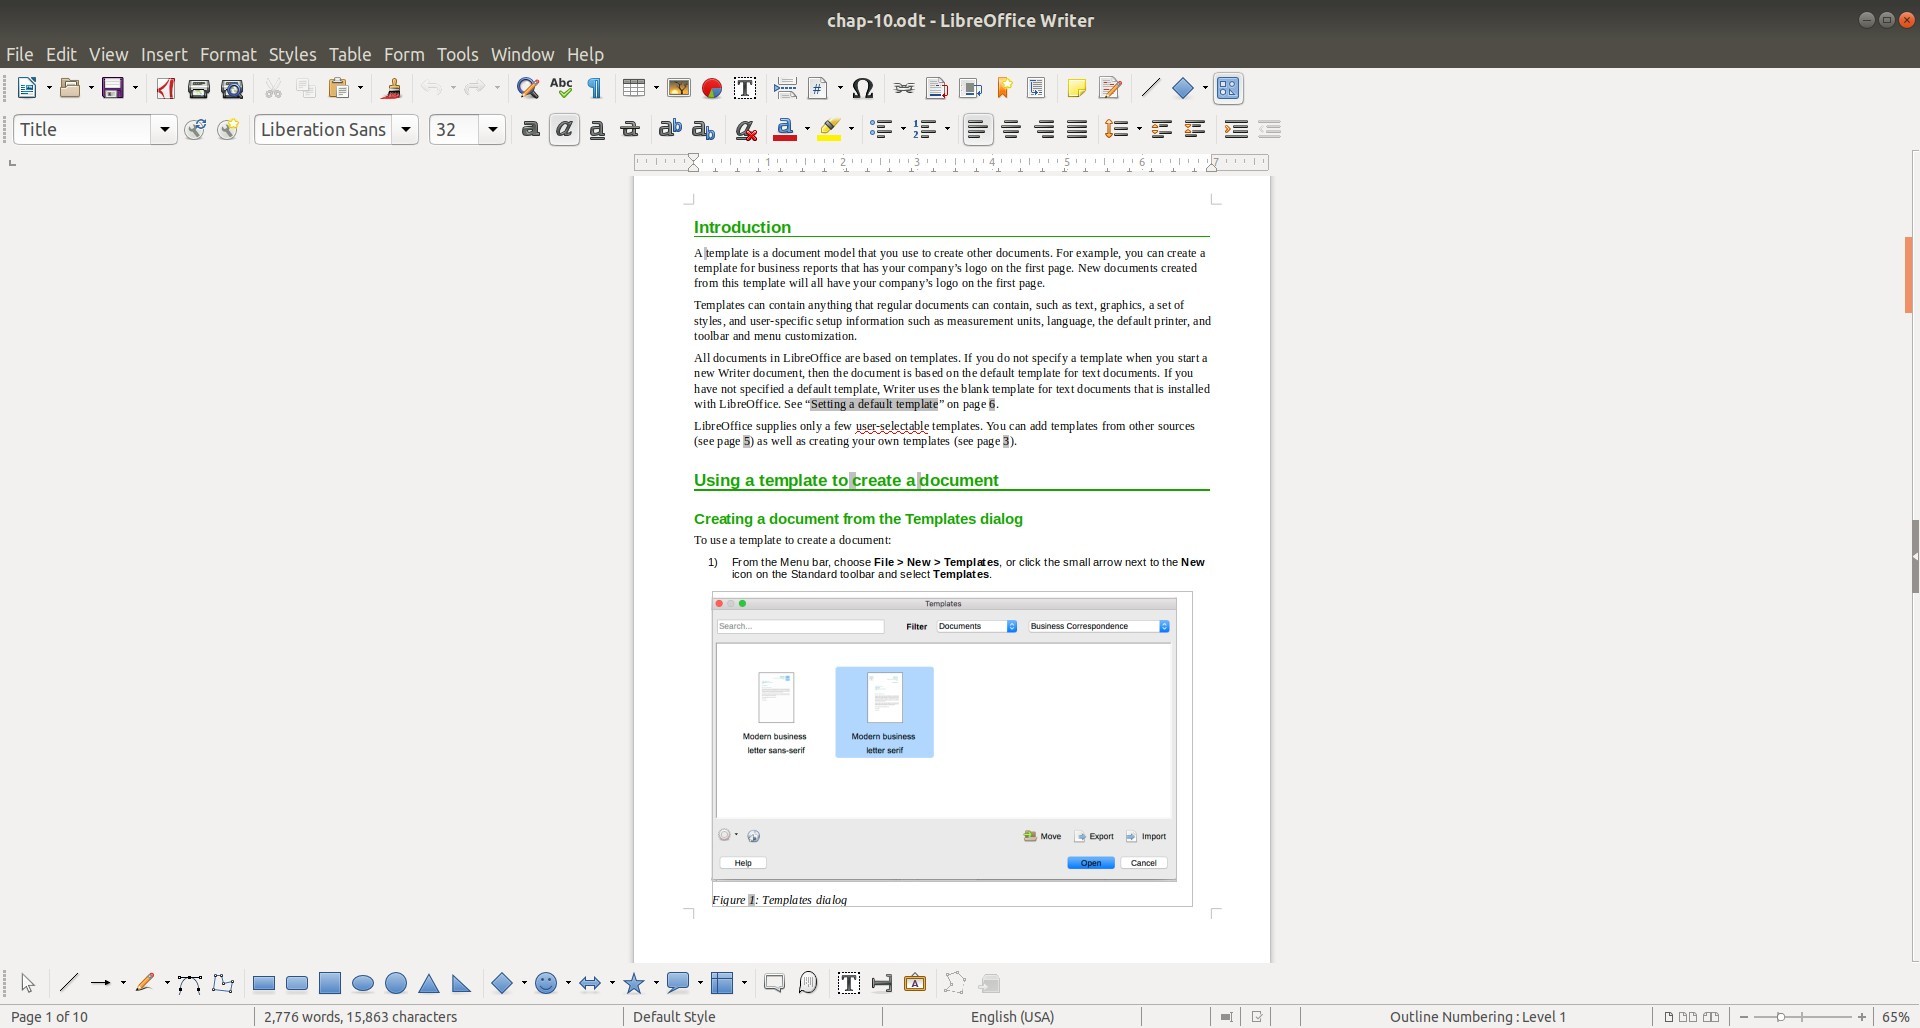Screen dimensions: 1920x1028
Task: Insert footnote icon
Action: [937, 88]
